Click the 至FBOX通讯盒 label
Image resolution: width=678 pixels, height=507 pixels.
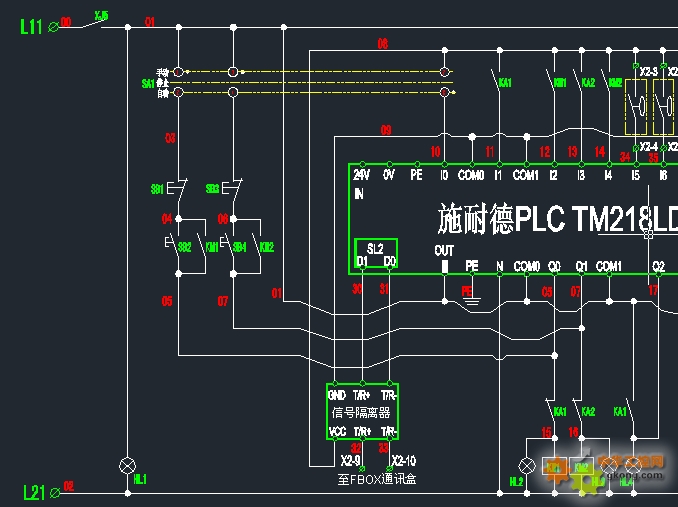point(377,479)
